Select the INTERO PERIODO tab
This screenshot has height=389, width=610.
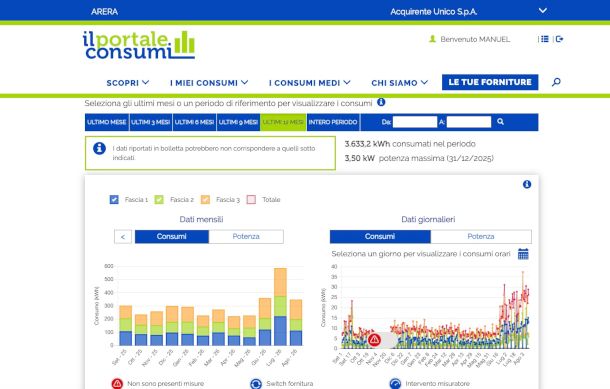pos(333,122)
